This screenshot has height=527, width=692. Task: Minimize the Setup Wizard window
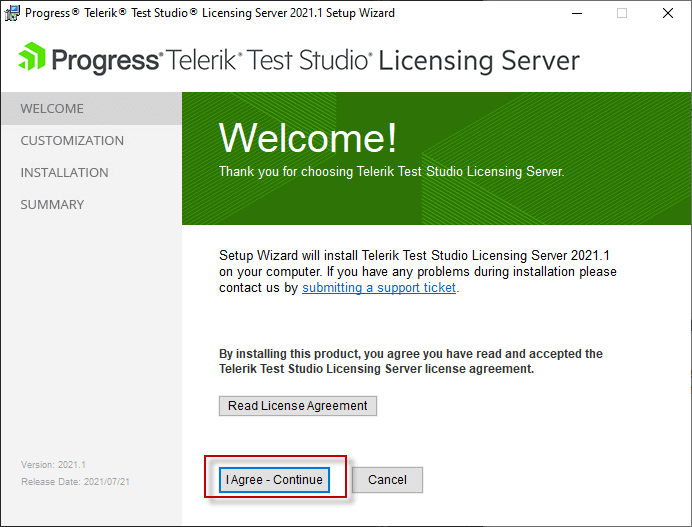point(577,13)
